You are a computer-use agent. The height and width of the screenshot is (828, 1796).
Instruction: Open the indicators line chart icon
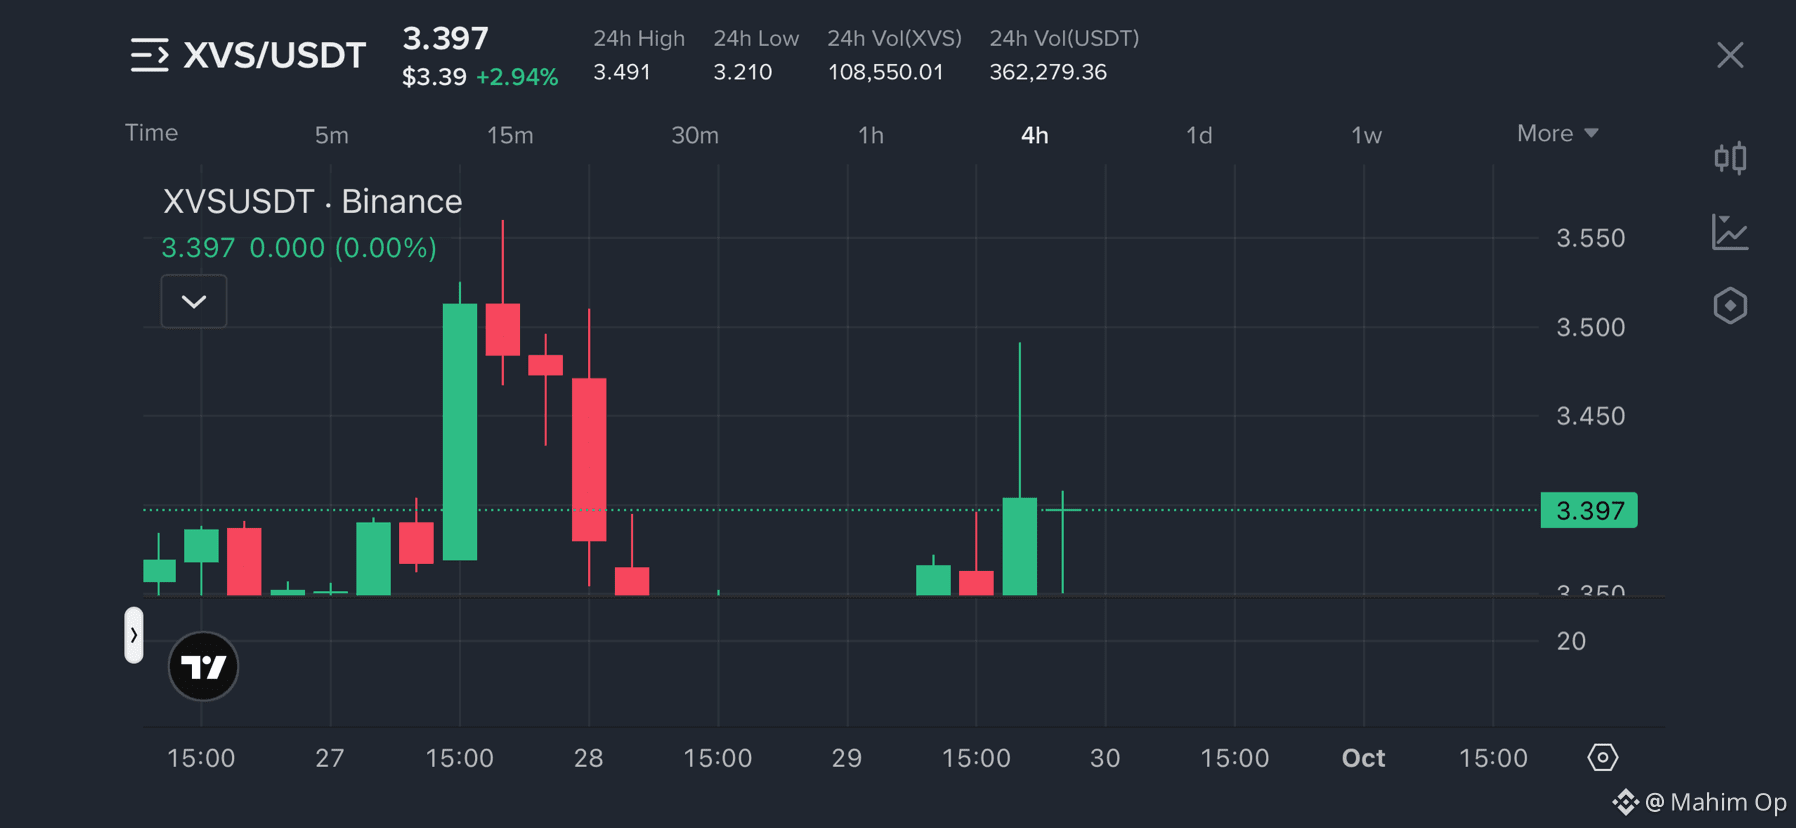1730,232
